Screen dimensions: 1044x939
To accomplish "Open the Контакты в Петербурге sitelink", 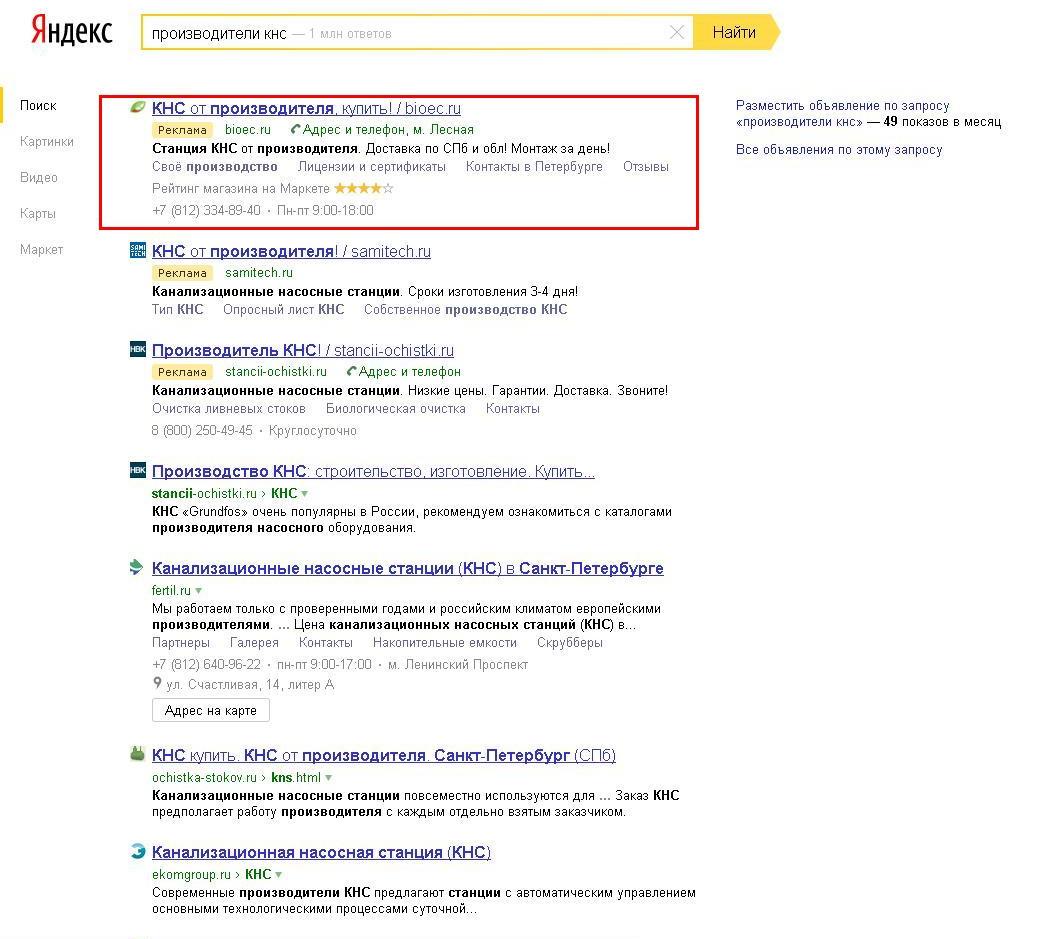I will pos(534,166).
